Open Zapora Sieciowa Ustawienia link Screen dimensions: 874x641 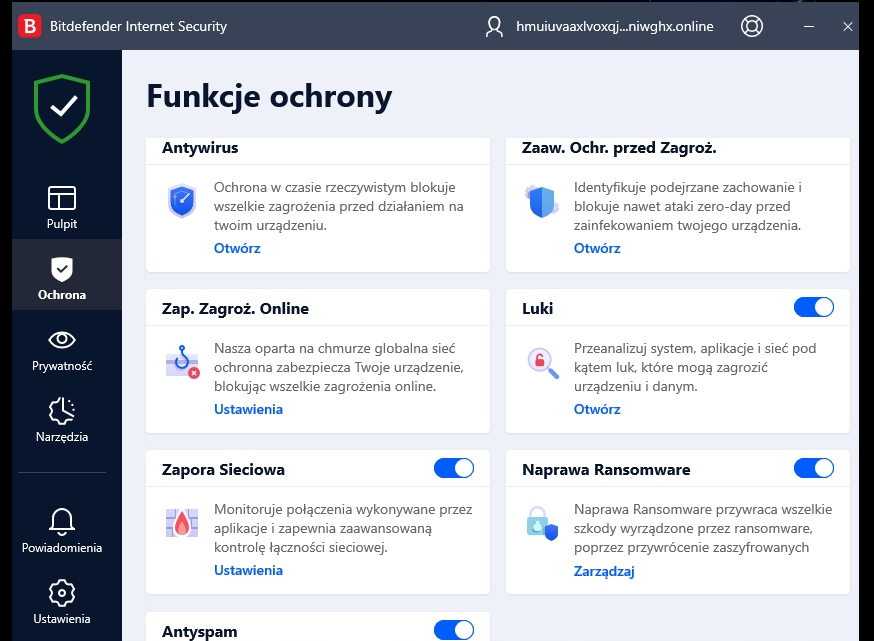pyautogui.click(x=249, y=570)
